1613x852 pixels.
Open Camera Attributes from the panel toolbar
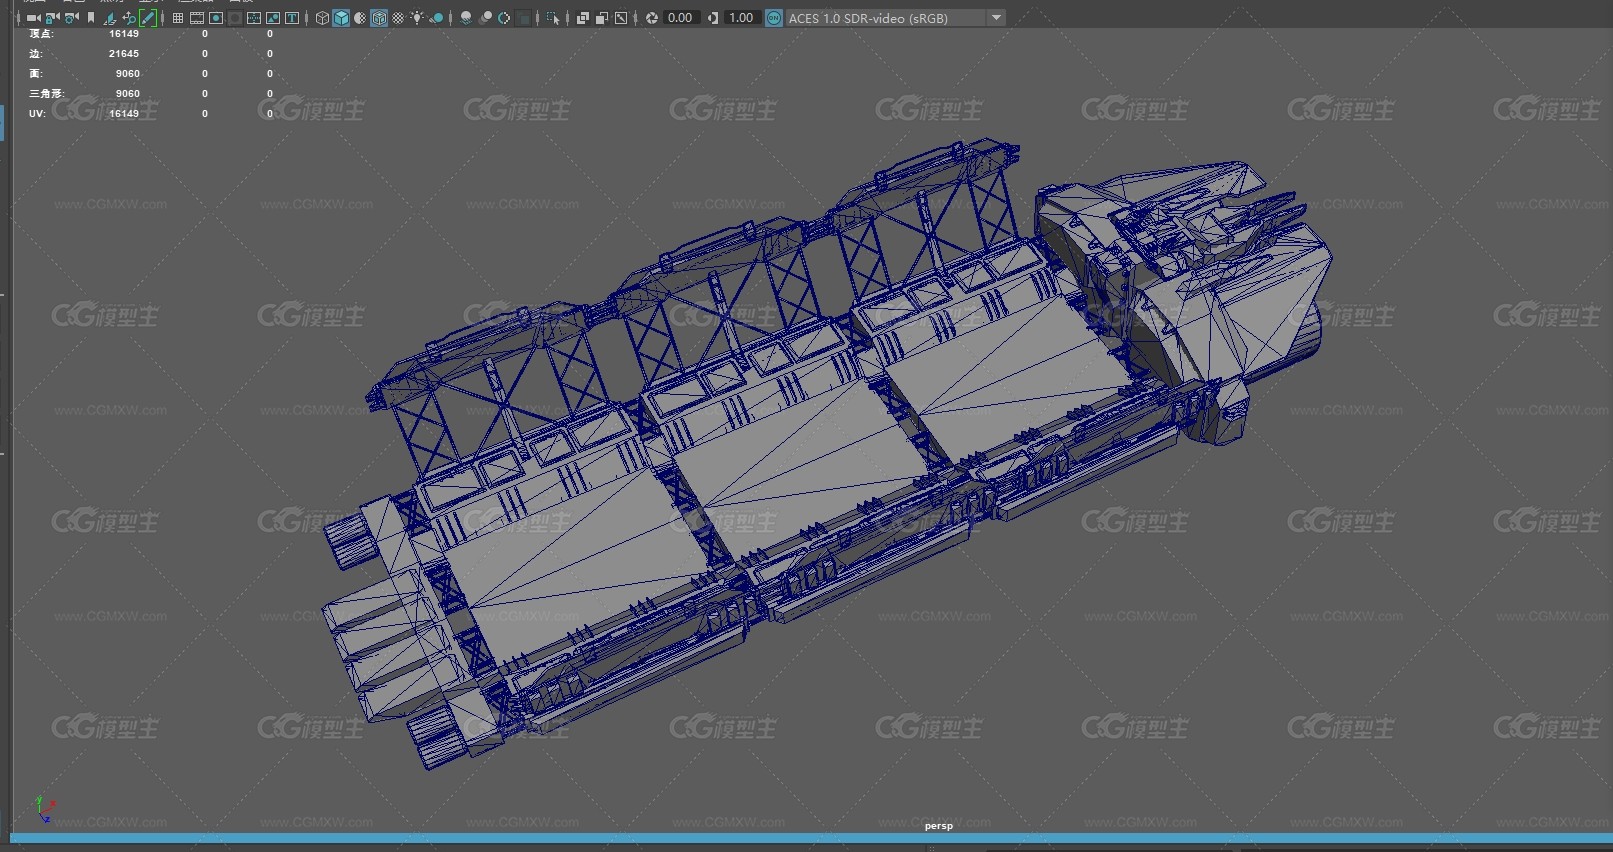click(x=71, y=18)
